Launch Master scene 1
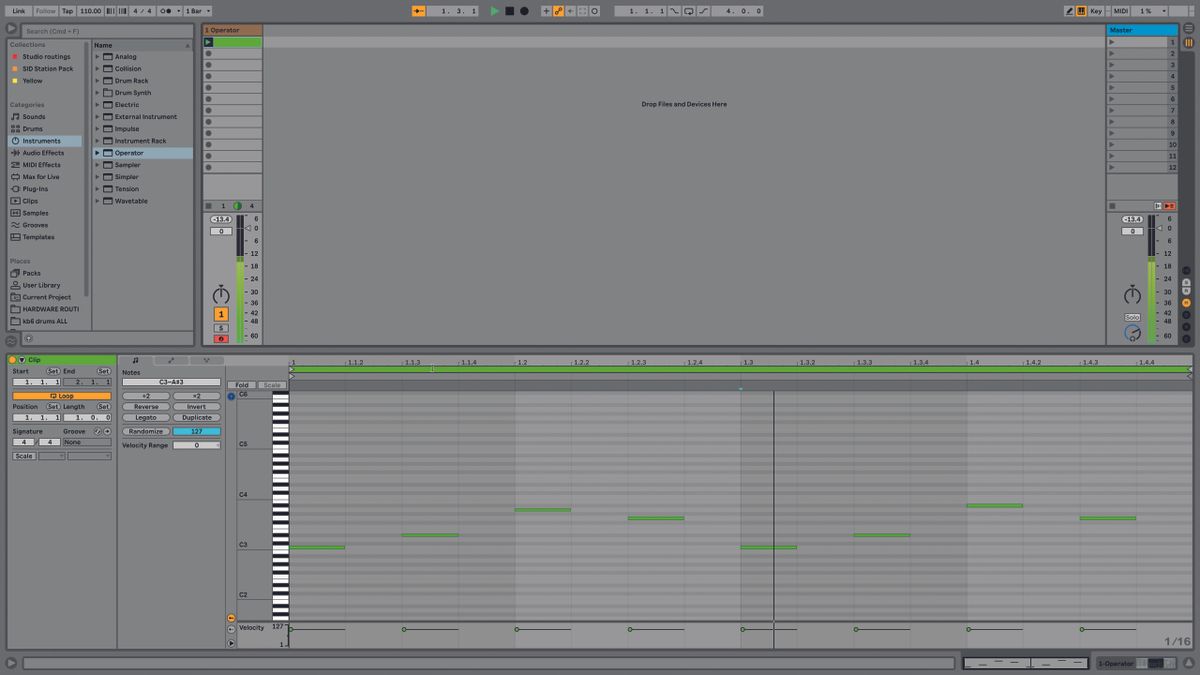 (1112, 42)
